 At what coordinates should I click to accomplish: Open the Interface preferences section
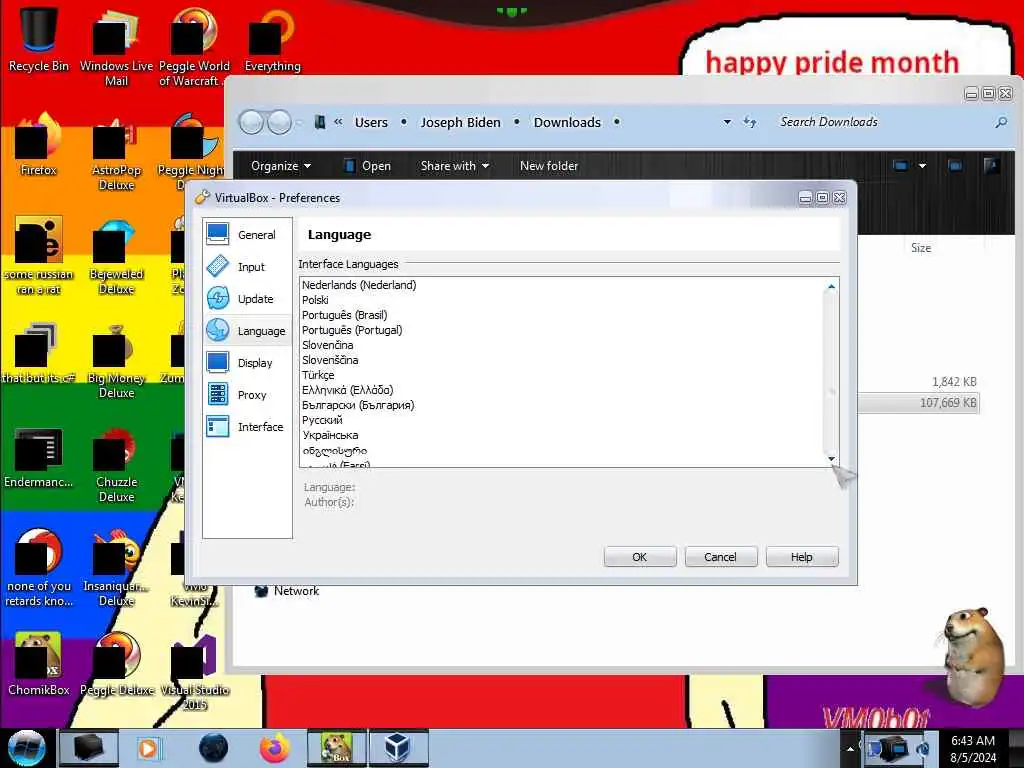click(x=247, y=426)
